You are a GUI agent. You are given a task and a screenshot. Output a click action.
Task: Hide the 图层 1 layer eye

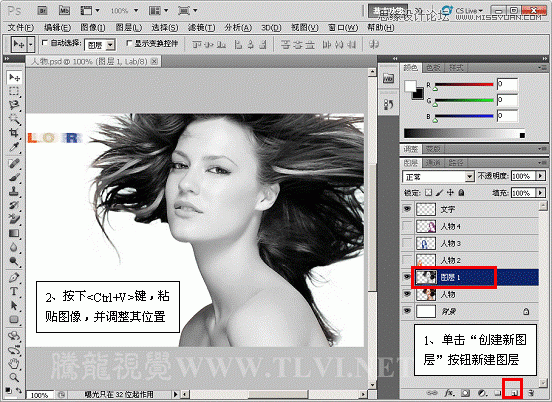pos(407,277)
